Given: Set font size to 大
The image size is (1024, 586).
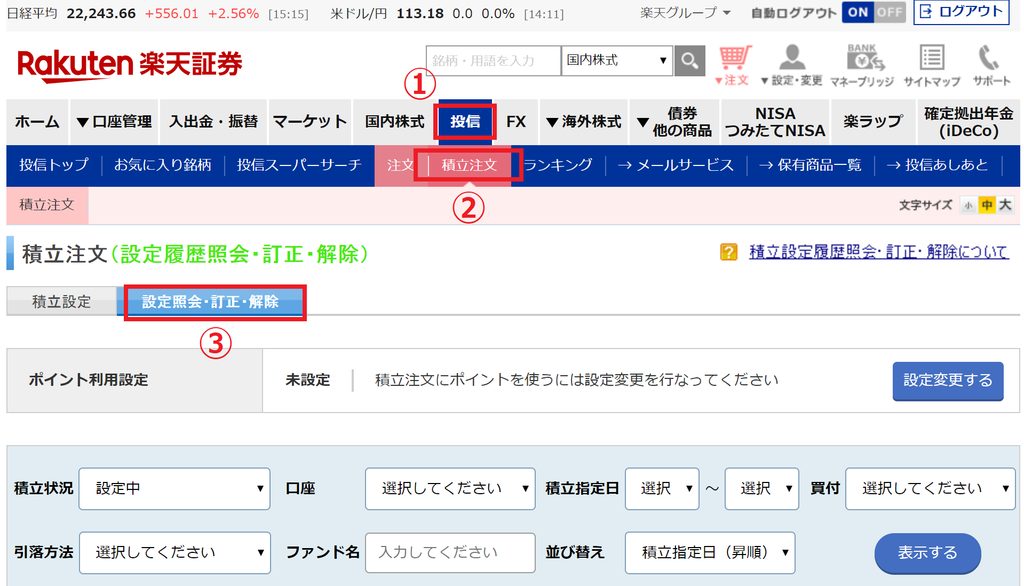Looking at the screenshot, I should [x=1005, y=205].
